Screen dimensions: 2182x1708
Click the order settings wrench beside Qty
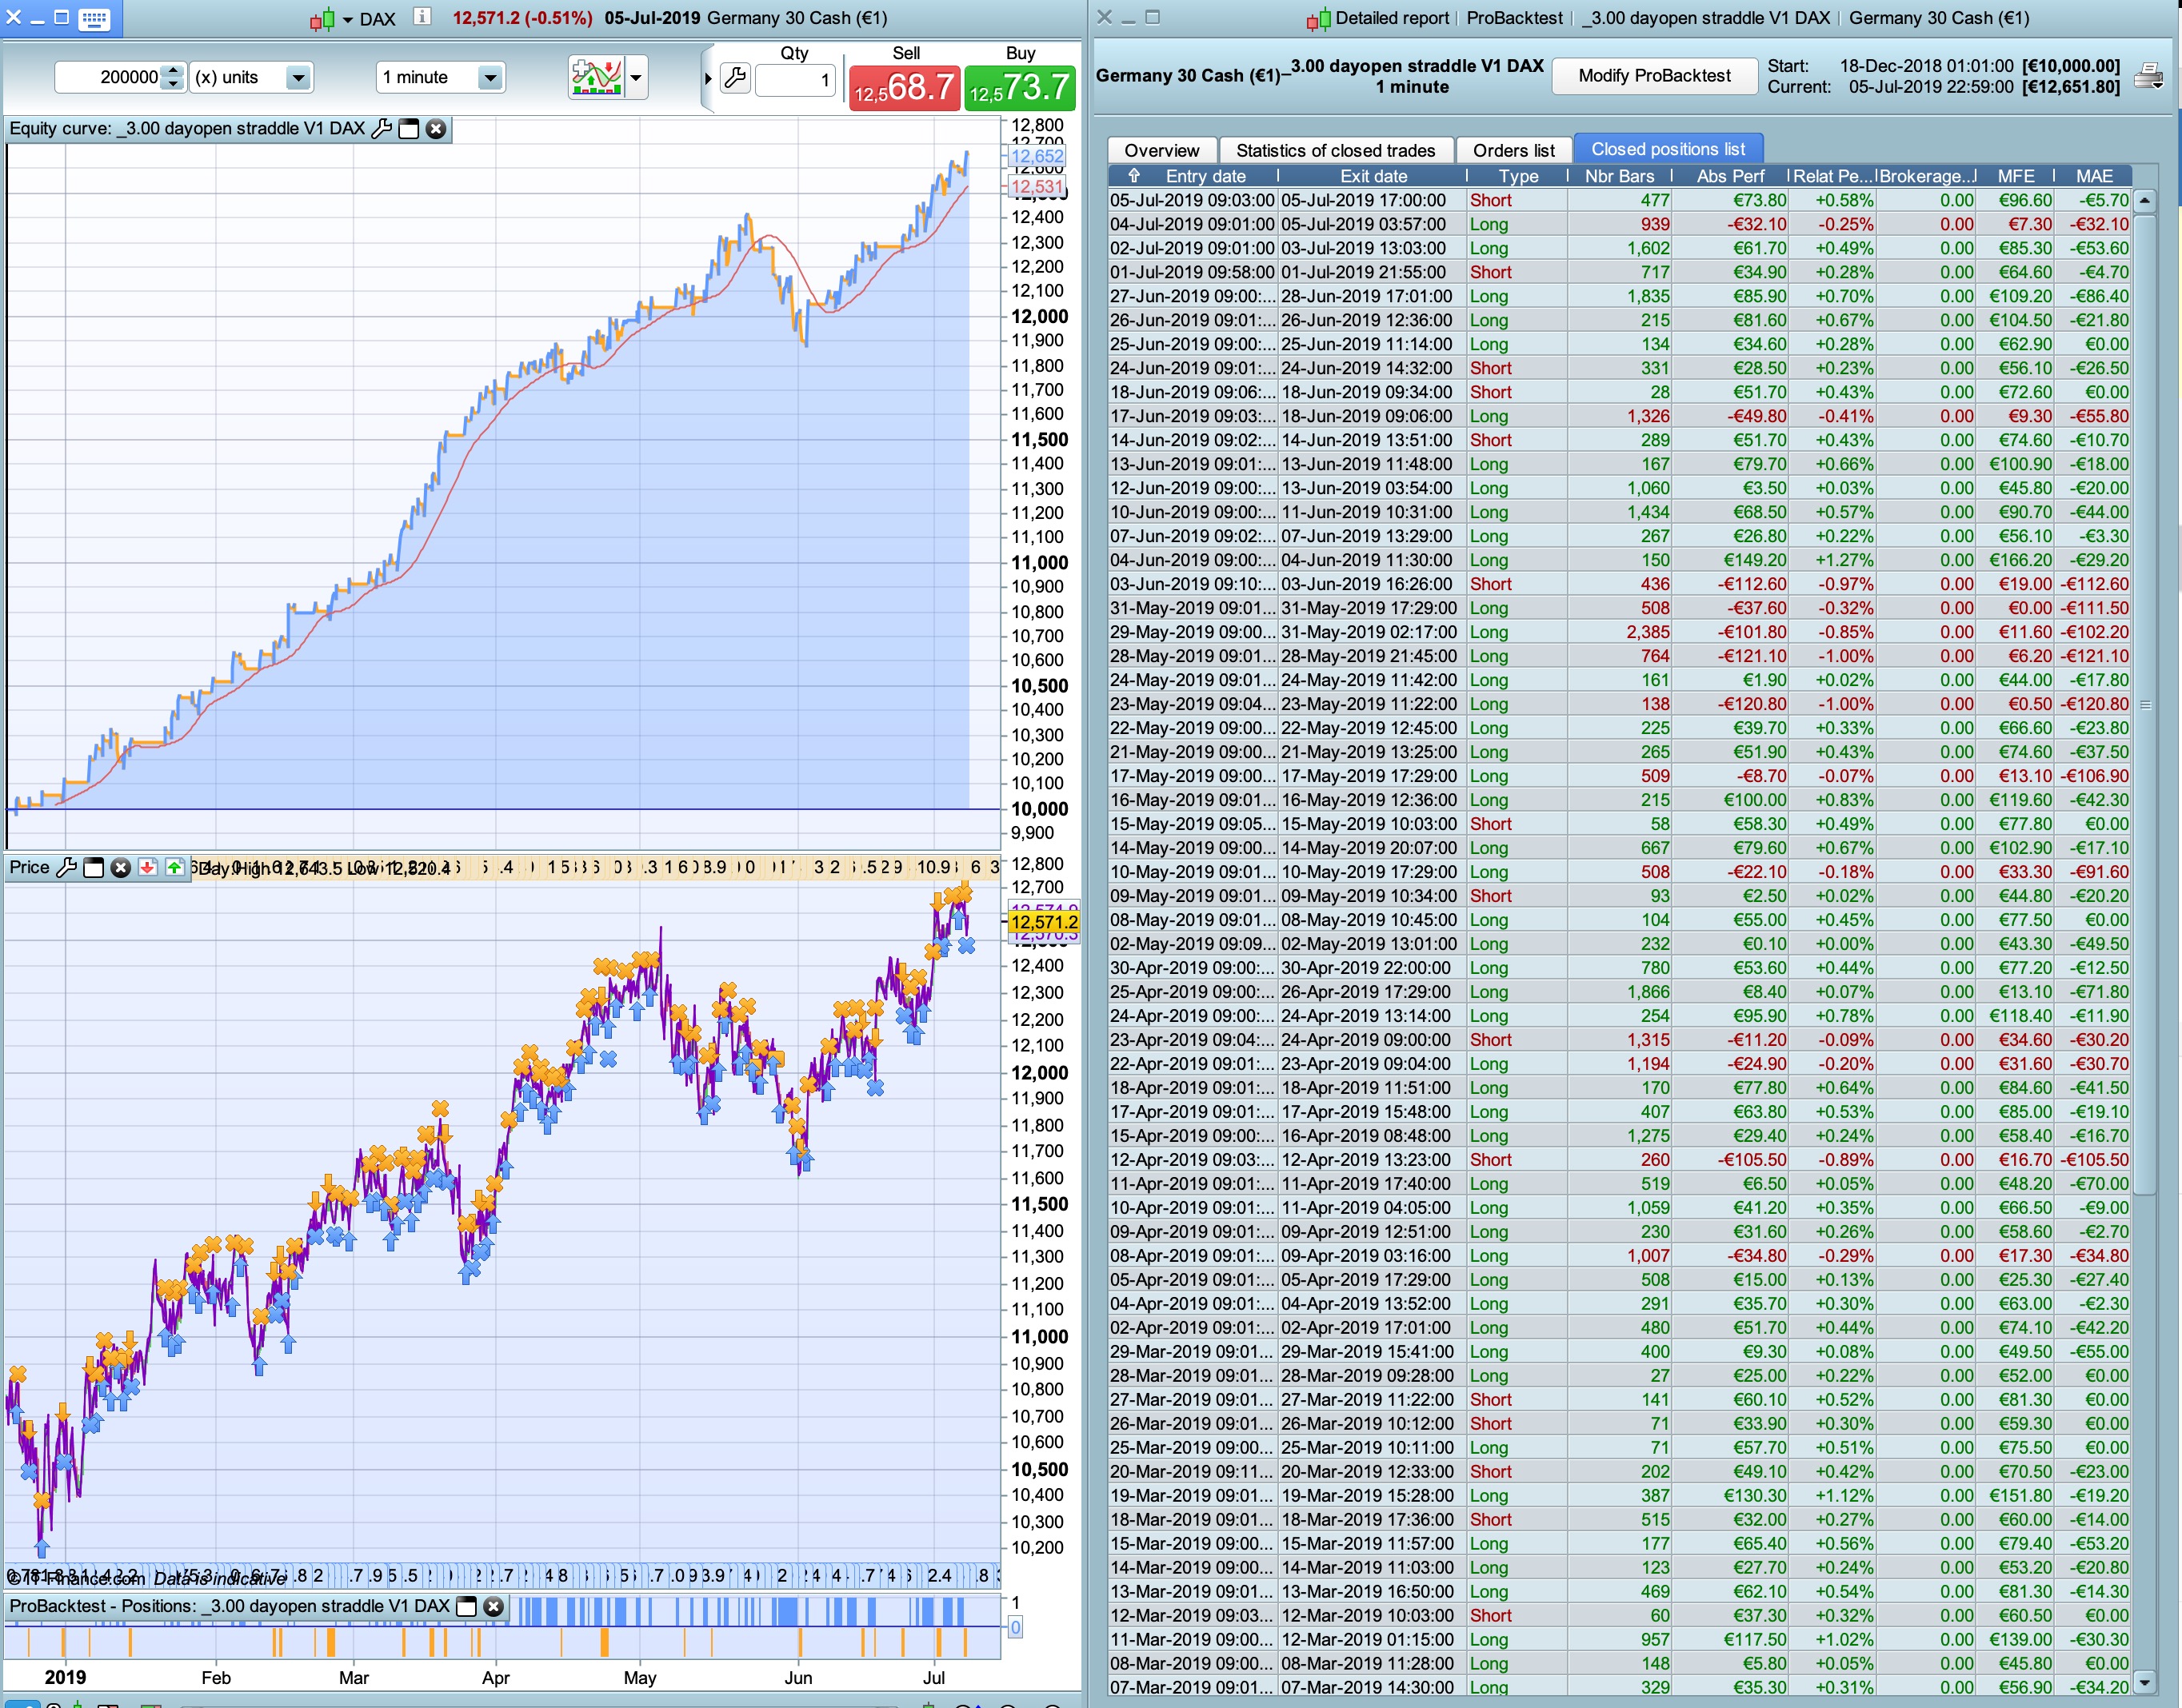click(x=735, y=78)
